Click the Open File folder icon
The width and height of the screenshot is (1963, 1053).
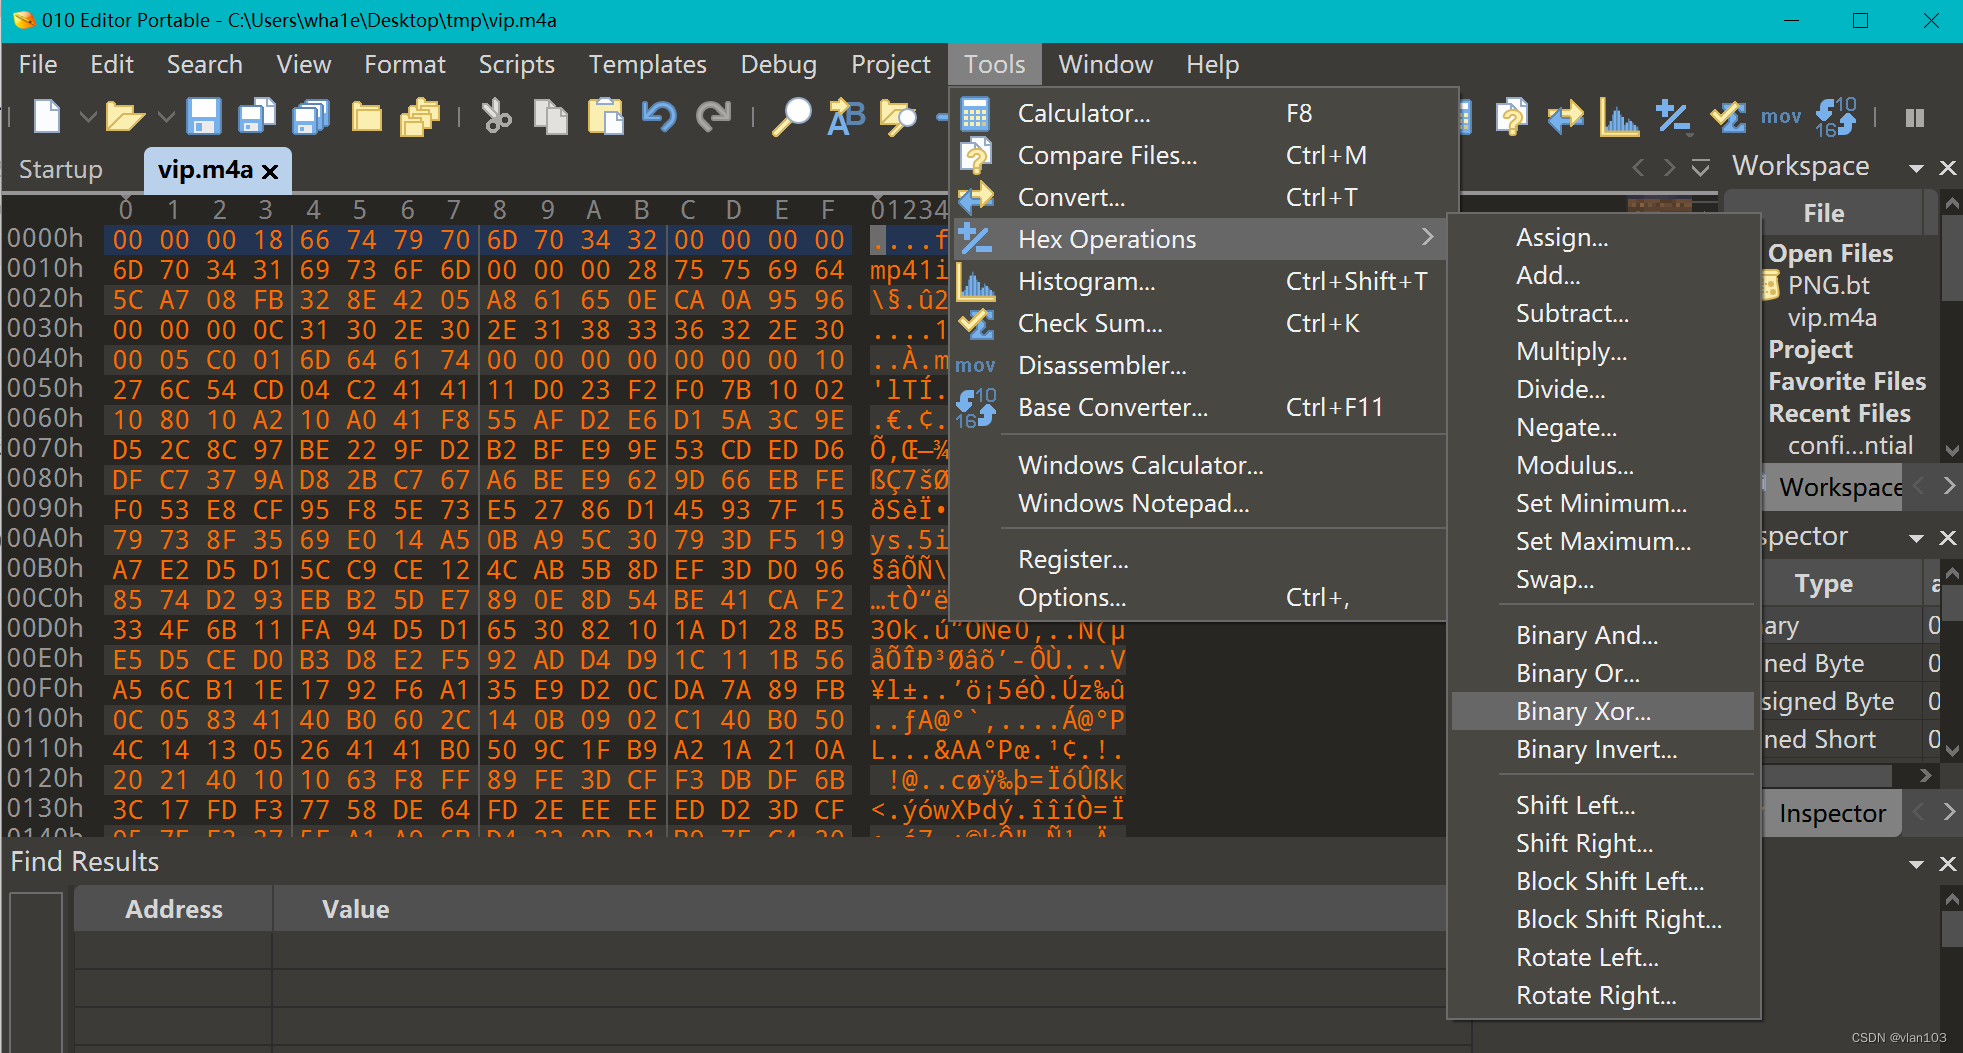[125, 117]
